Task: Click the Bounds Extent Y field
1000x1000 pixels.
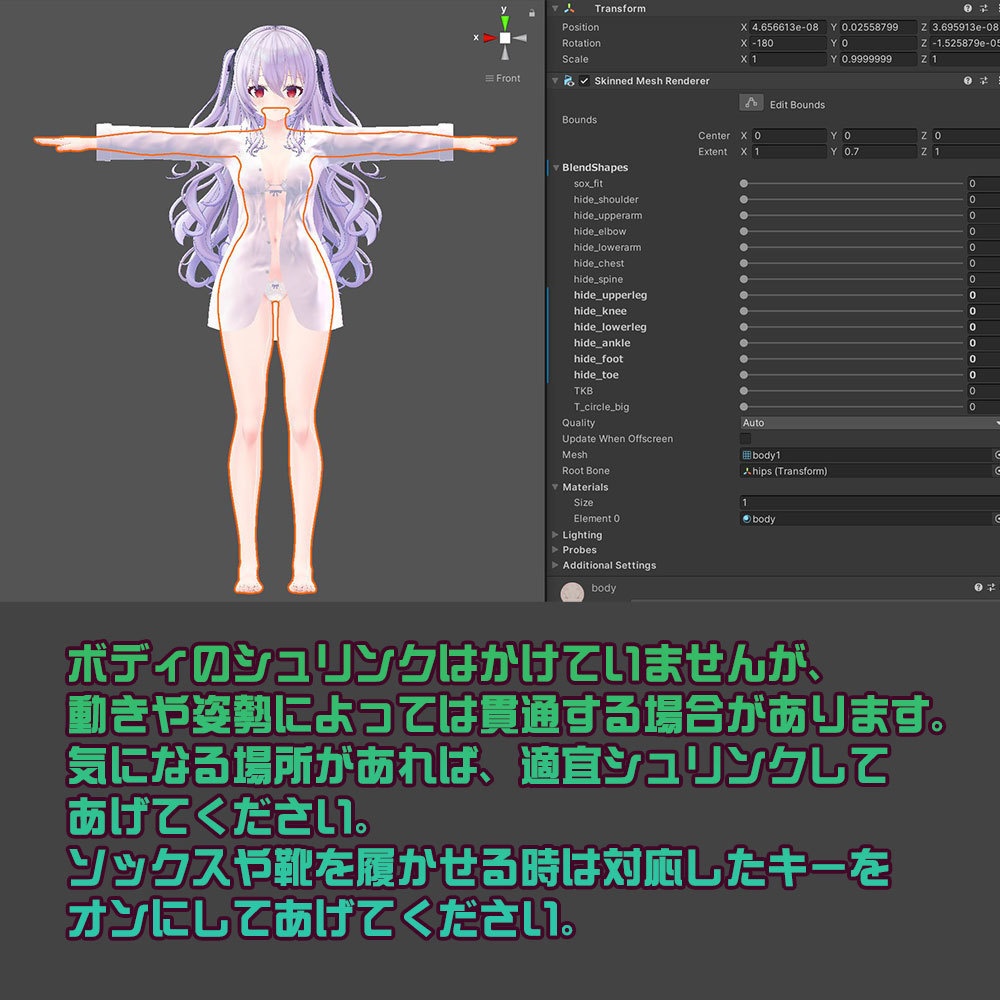Action: coord(879,151)
